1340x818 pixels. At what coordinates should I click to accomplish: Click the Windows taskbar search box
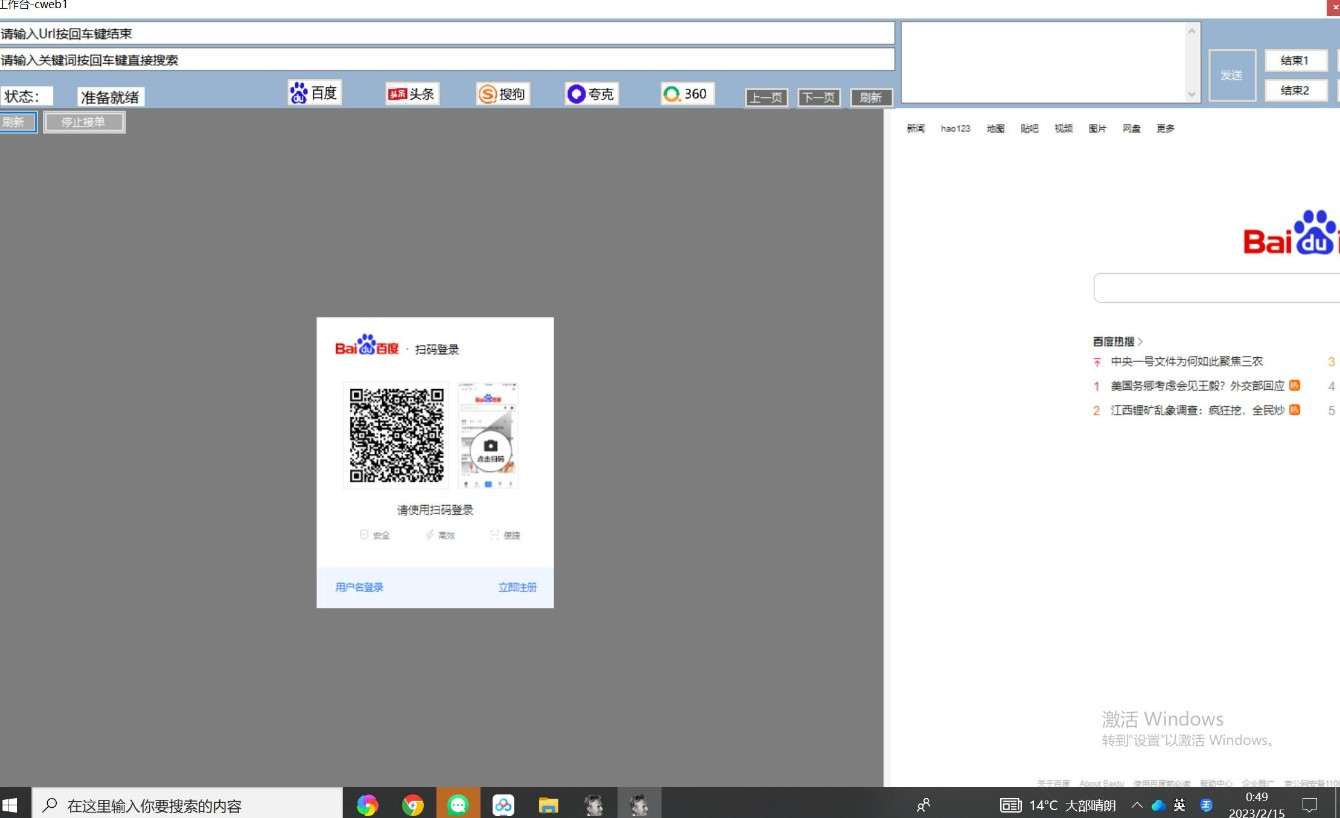188,804
